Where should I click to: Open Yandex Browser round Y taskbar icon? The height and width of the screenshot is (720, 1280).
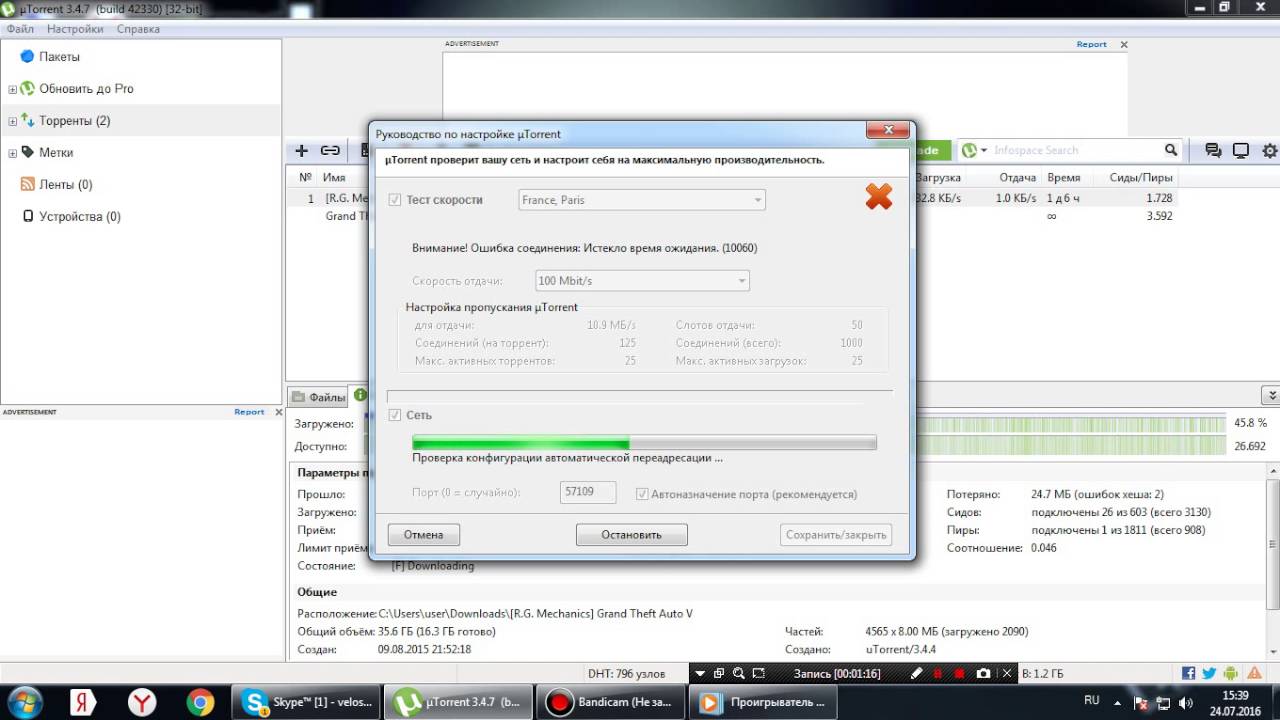143,703
